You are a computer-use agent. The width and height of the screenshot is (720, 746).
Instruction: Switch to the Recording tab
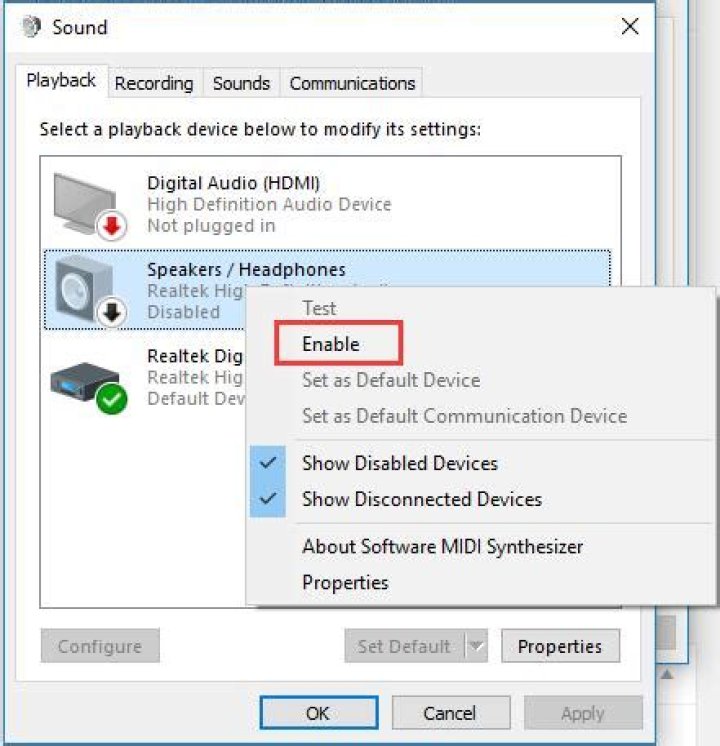coord(154,83)
